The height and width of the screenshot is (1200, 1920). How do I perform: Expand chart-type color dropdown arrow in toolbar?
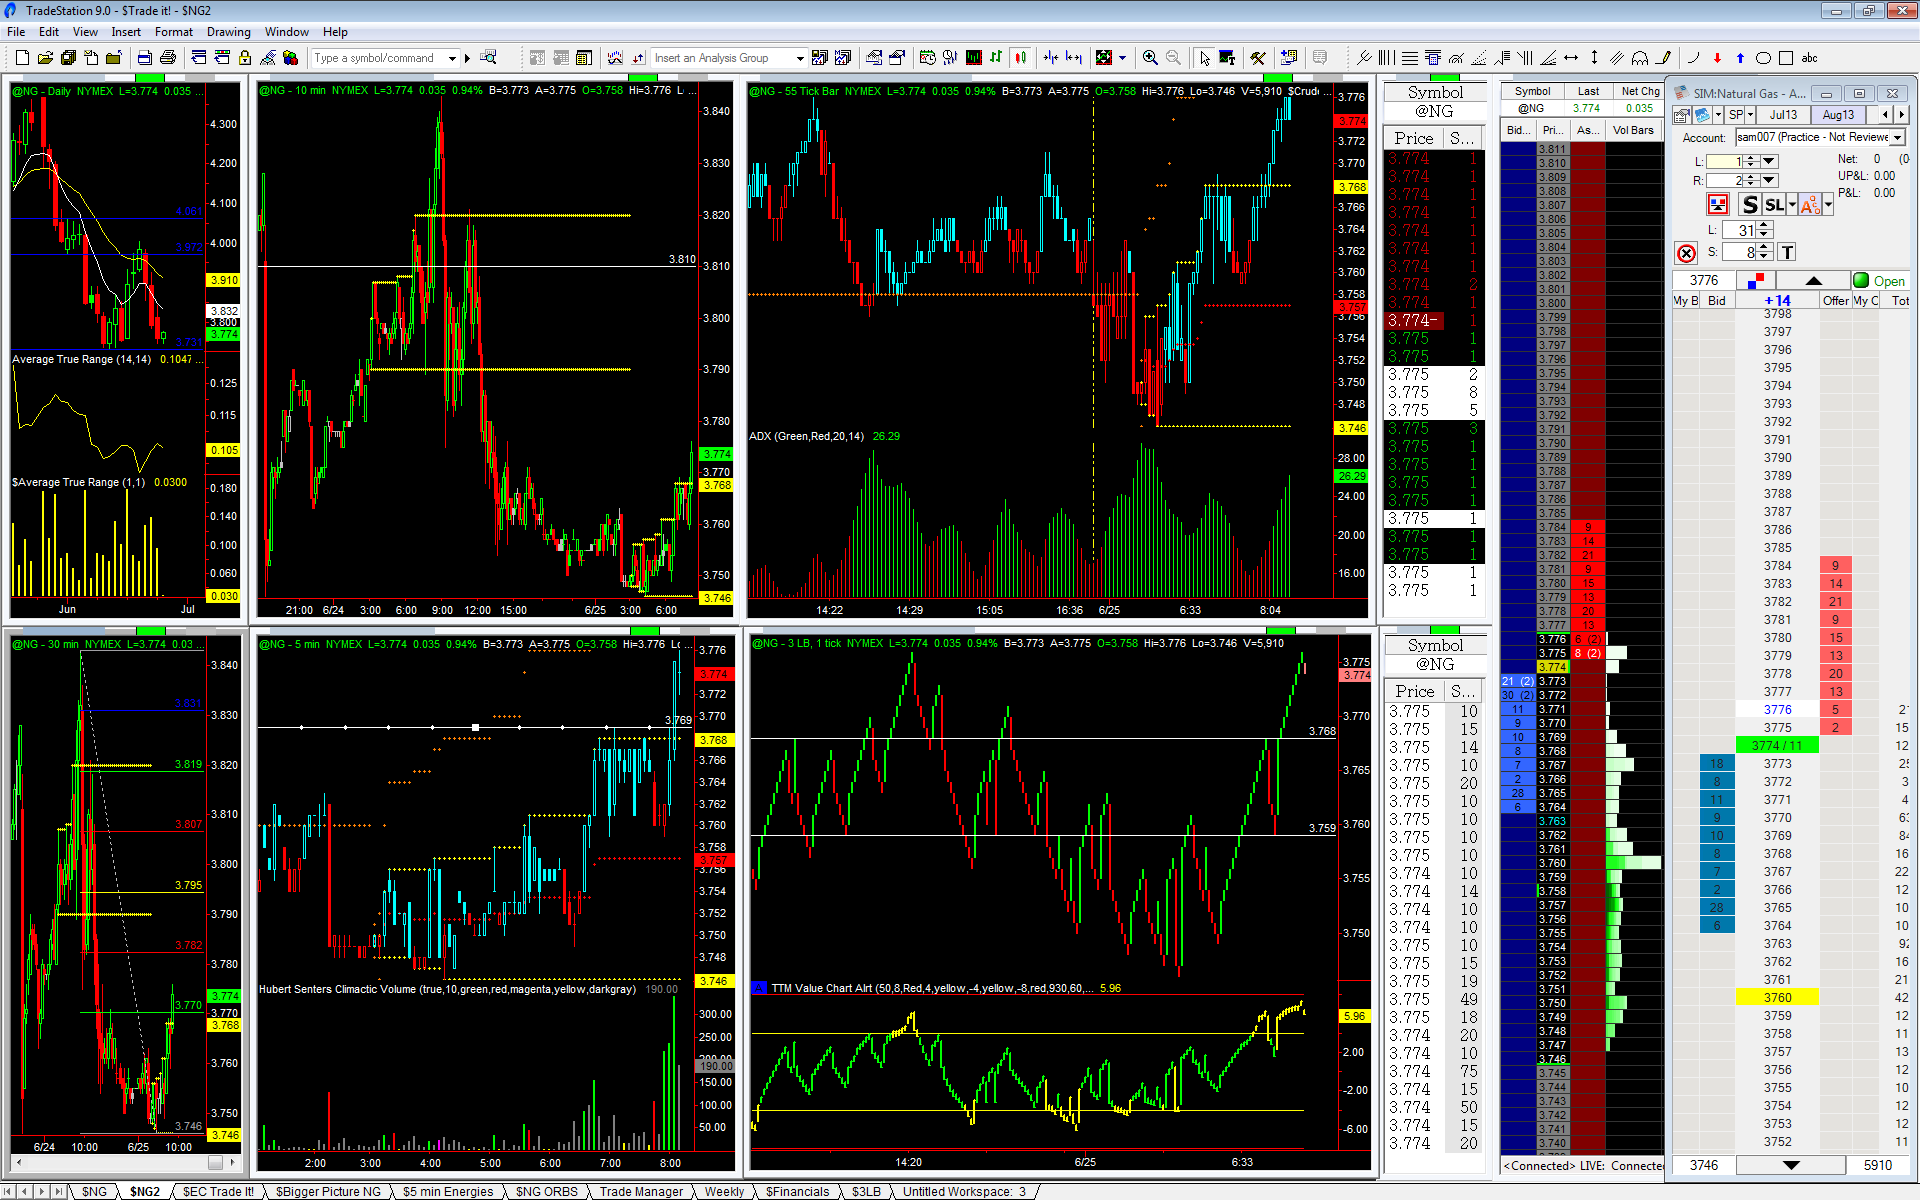coord(1122,58)
